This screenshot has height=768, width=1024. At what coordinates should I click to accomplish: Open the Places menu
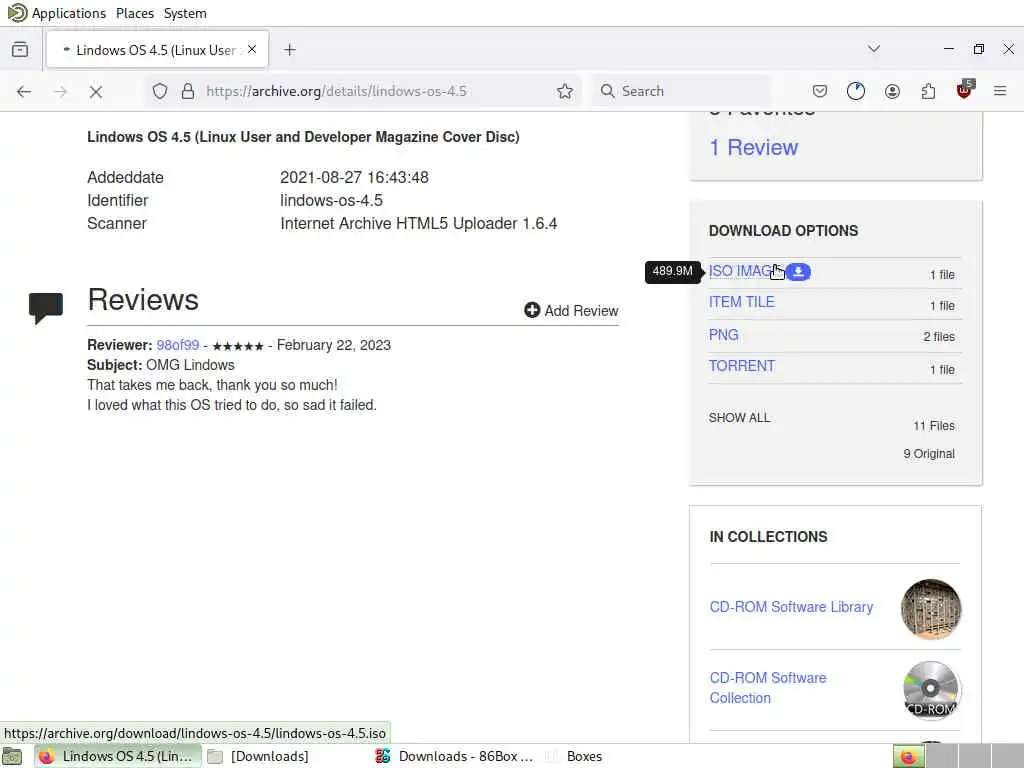pos(135,13)
